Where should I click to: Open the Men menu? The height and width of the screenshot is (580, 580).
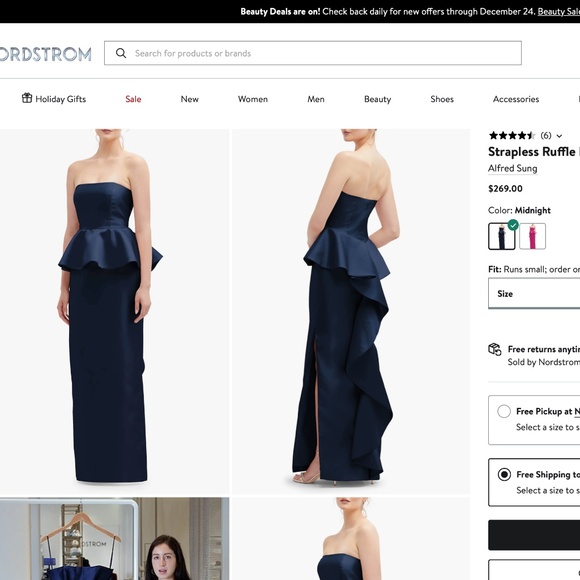316,99
